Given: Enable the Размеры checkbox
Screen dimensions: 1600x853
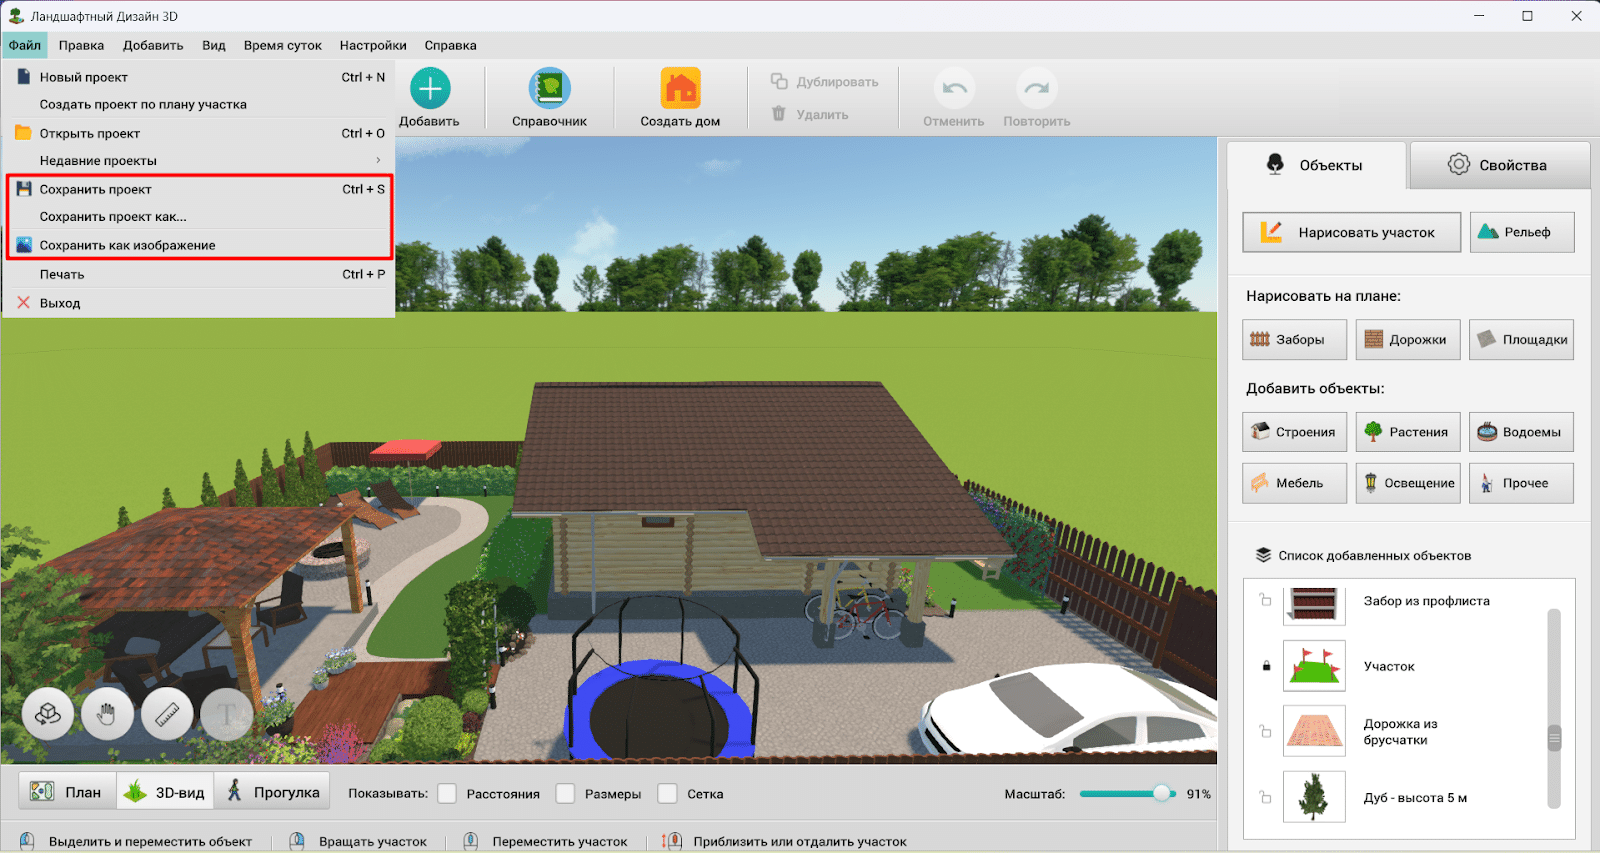Looking at the screenshot, I should (x=566, y=794).
